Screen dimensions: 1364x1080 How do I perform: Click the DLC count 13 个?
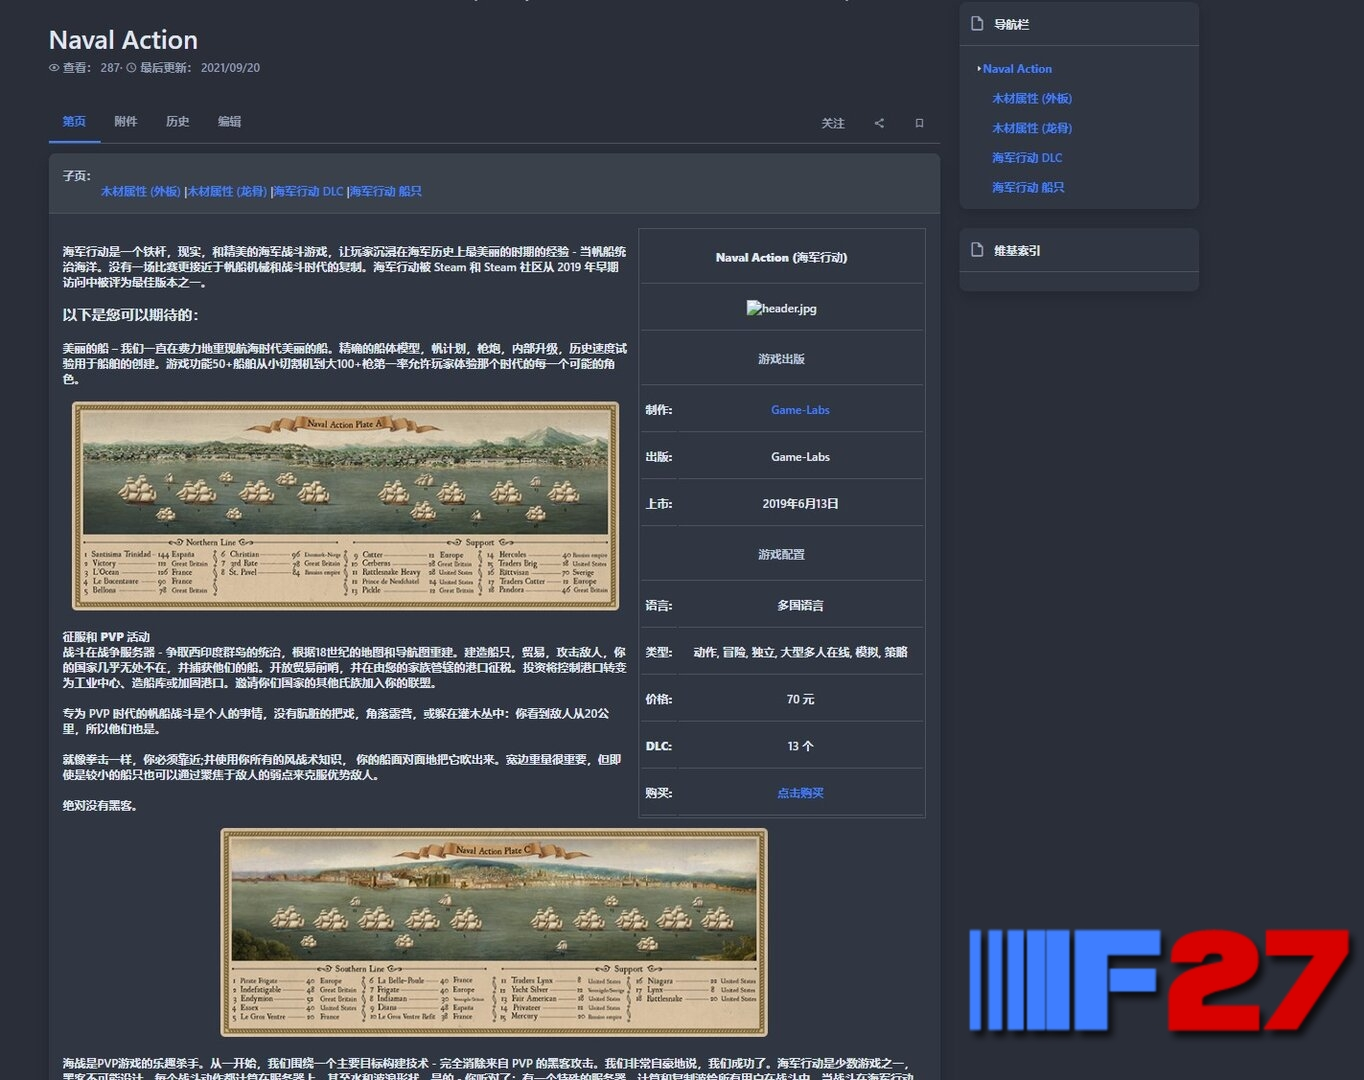pos(800,746)
